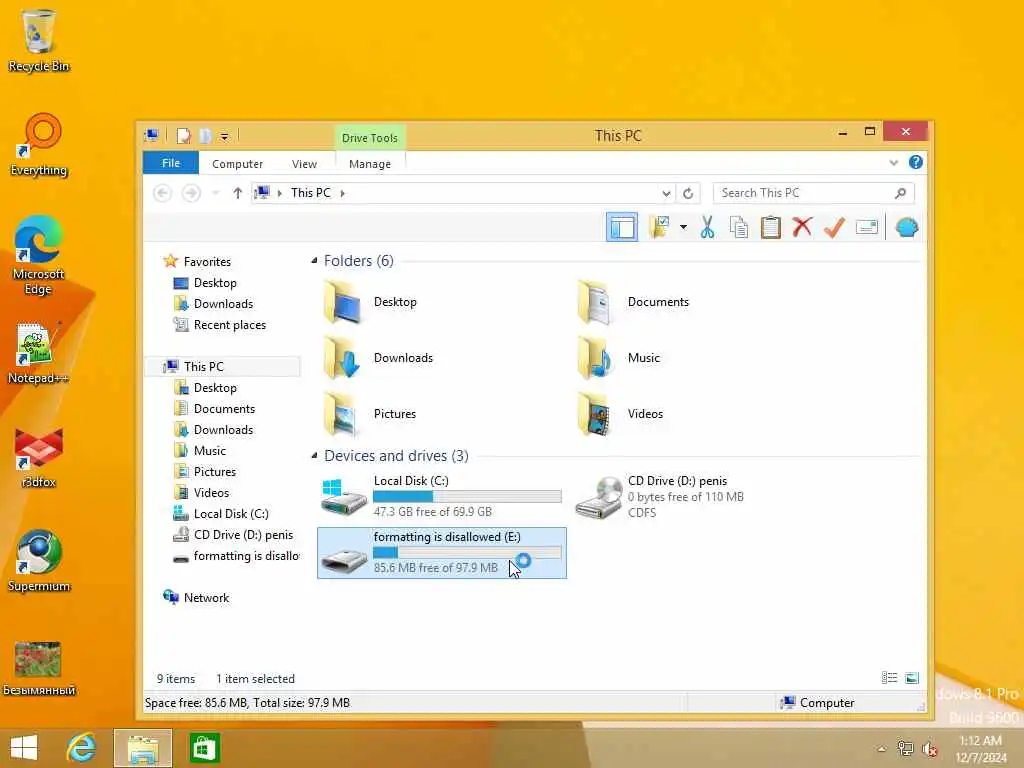This screenshot has height=768, width=1024.
Task: Switch to the View ribbon tab
Action: tap(304, 164)
